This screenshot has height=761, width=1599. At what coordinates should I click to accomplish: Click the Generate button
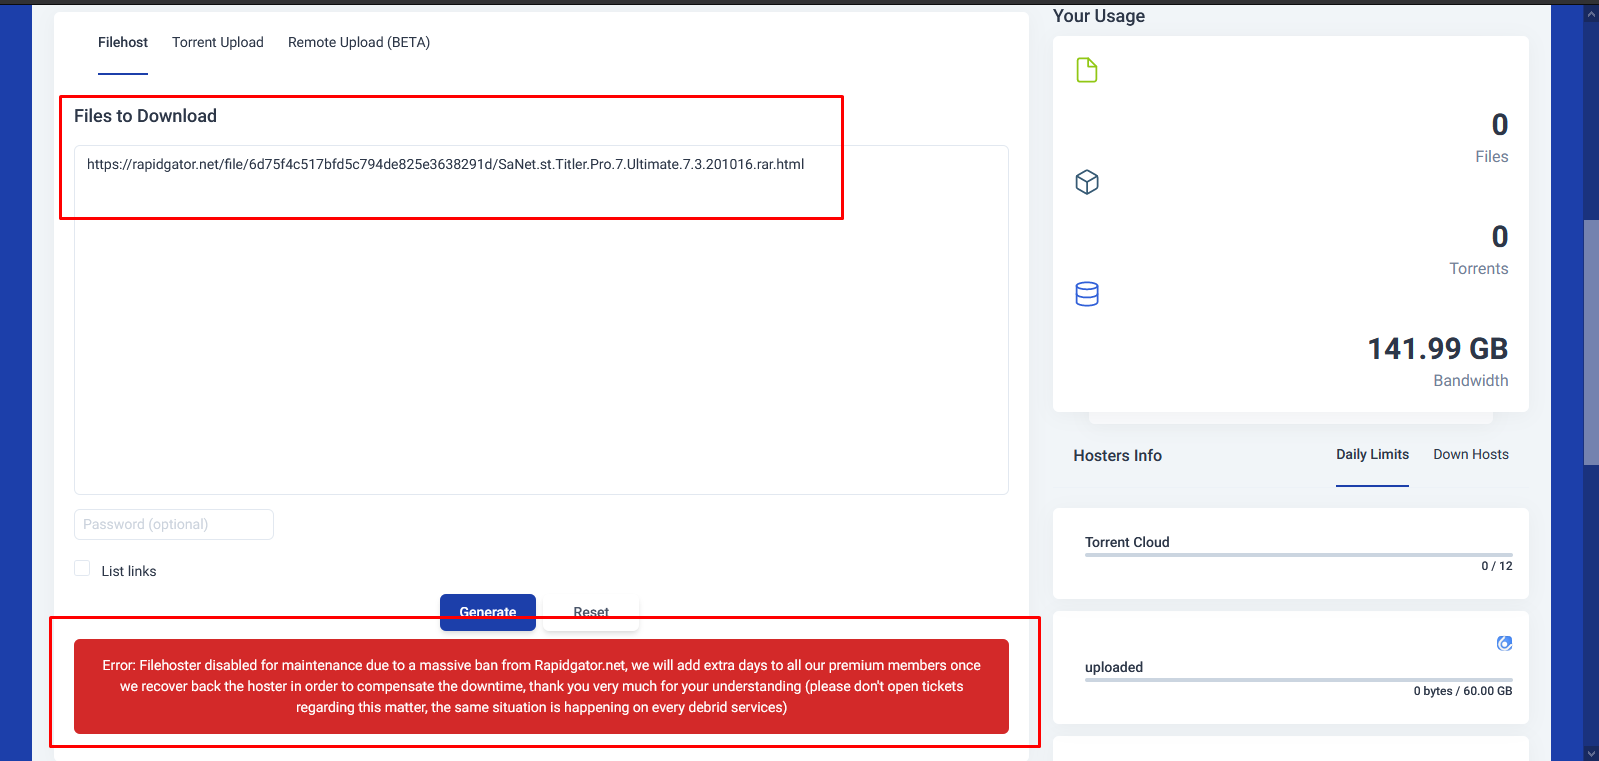(488, 612)
